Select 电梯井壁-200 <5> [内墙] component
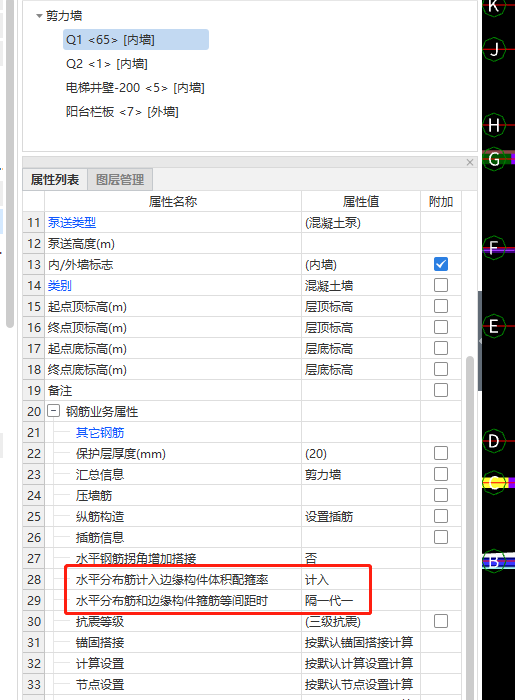 pos(135,88)
